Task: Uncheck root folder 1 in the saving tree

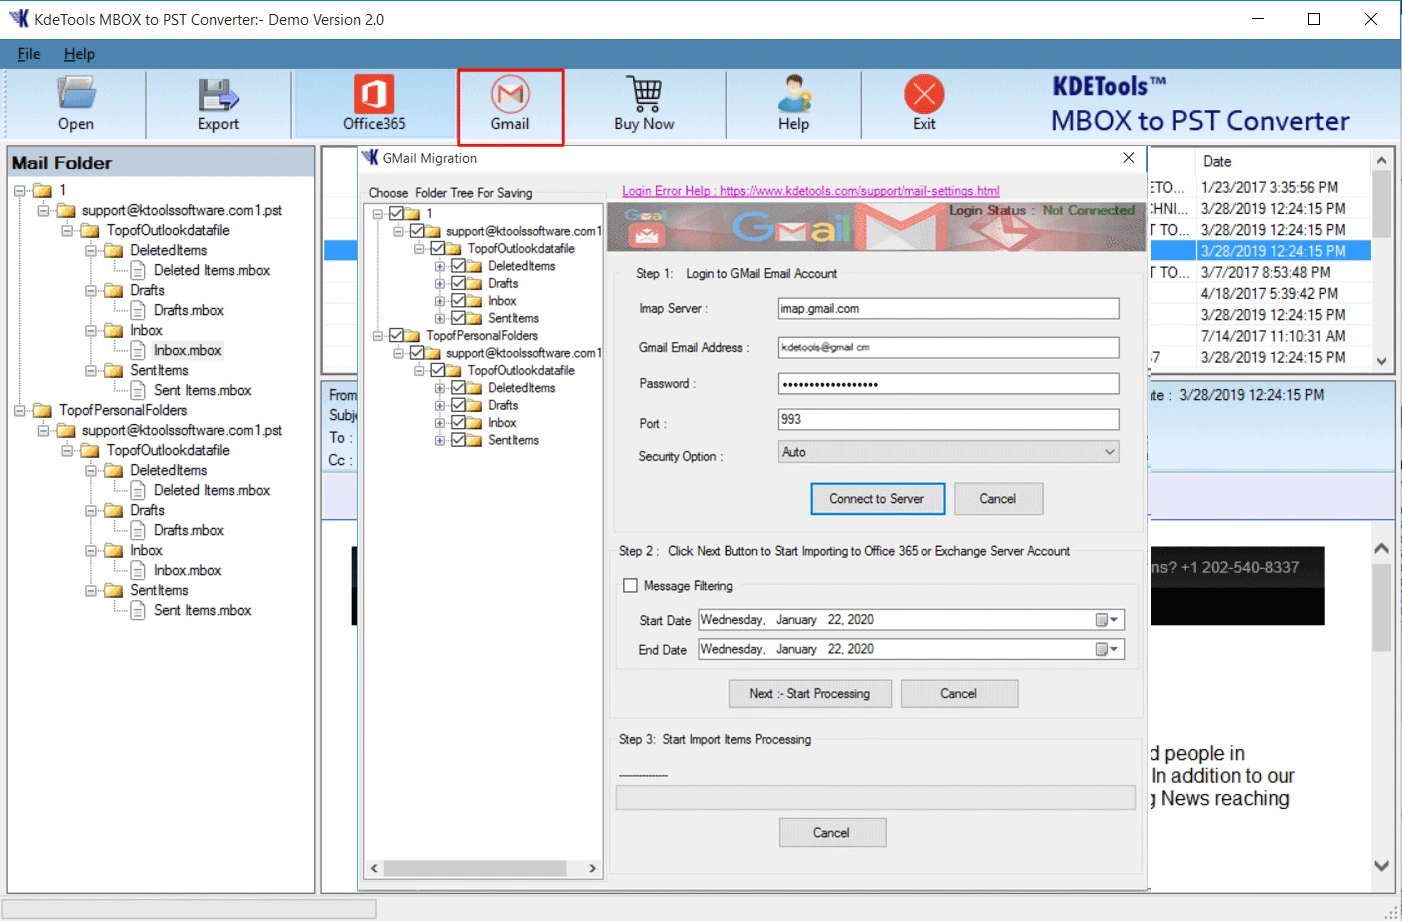Action: 397,213
